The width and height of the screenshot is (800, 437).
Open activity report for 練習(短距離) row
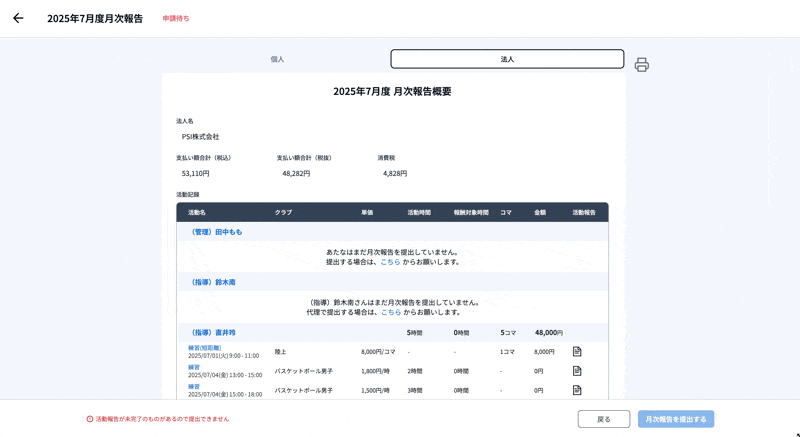point(577,352)
